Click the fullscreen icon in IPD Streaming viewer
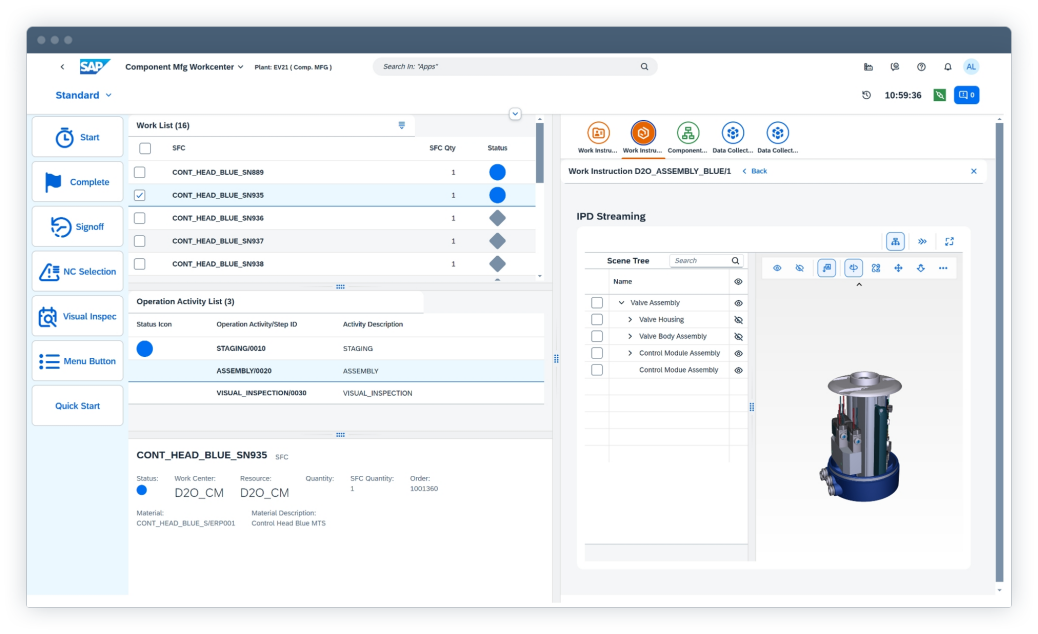 948,241
